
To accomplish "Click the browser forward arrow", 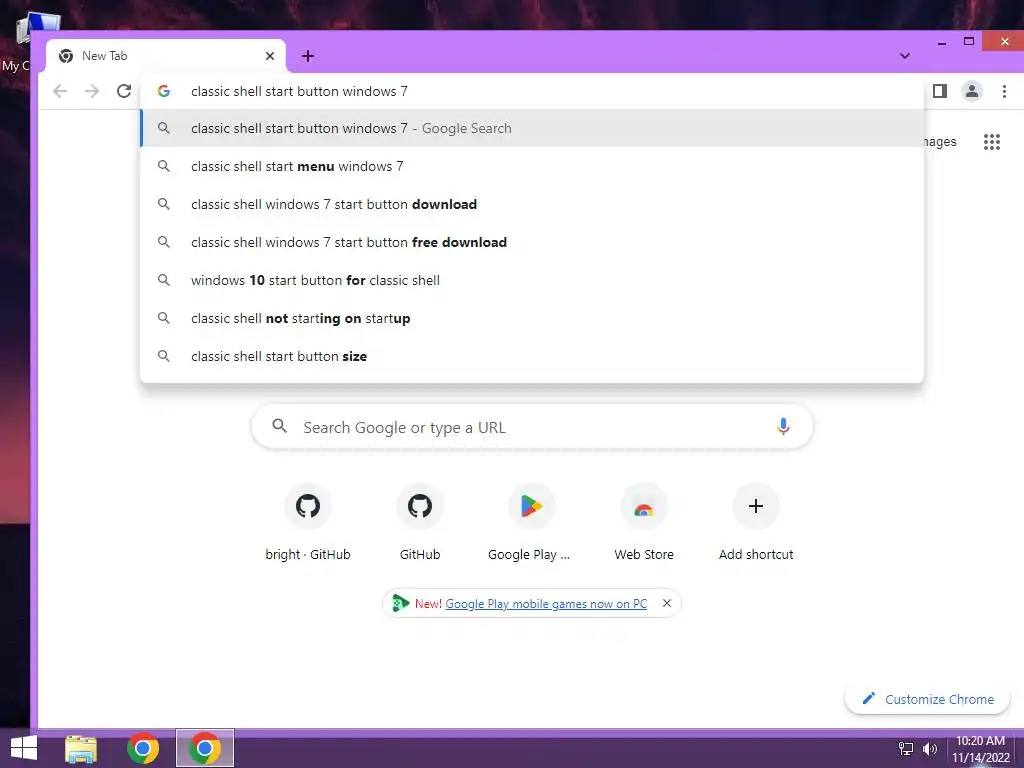I will [92, 91].
